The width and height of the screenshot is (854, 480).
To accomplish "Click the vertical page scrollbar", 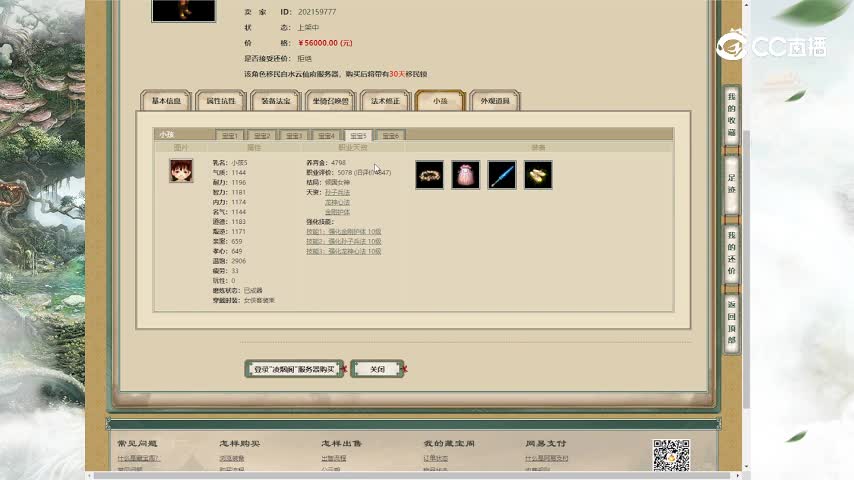I will pos(746,269).
